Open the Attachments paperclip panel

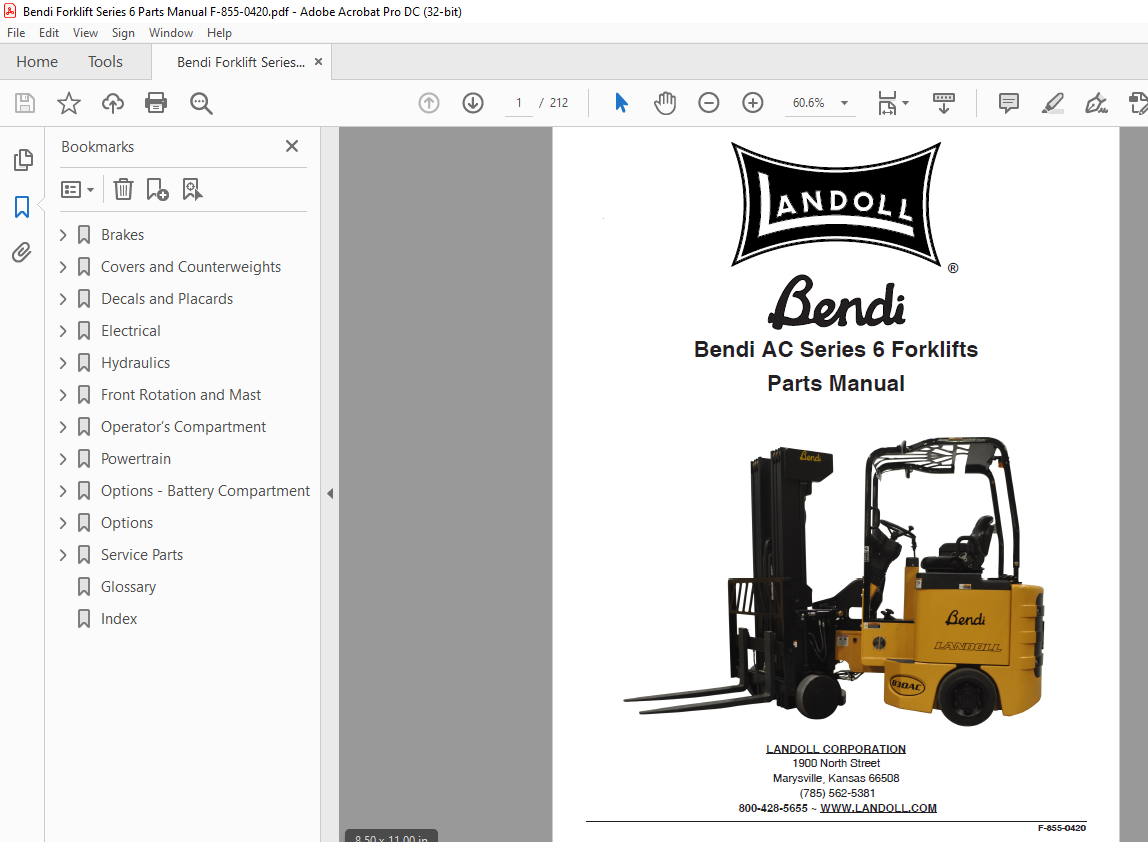point(22,253)
